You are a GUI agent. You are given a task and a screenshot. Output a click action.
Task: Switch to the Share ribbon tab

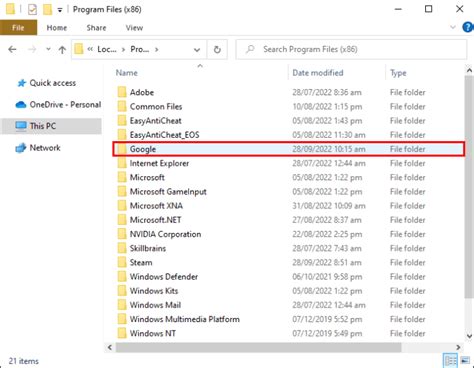tap(96, 28)
